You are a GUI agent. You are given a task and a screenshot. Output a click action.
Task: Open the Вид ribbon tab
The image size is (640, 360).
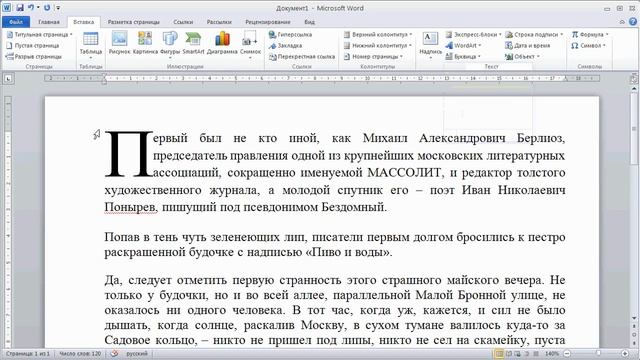(309, 22)
